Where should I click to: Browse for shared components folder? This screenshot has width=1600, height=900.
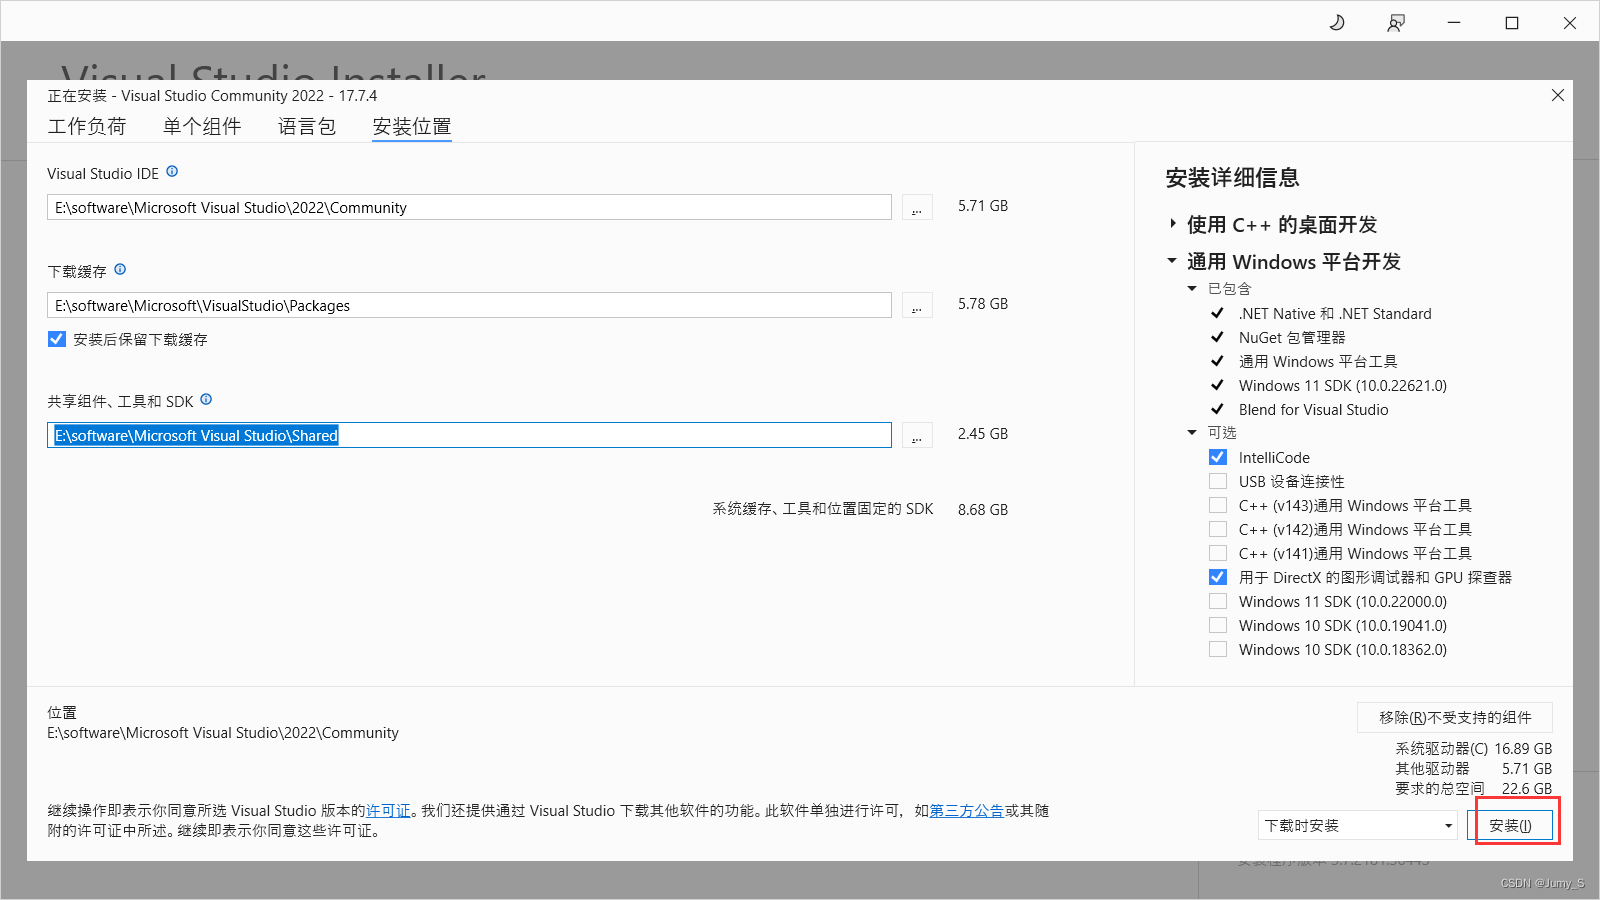coord(917,435)
